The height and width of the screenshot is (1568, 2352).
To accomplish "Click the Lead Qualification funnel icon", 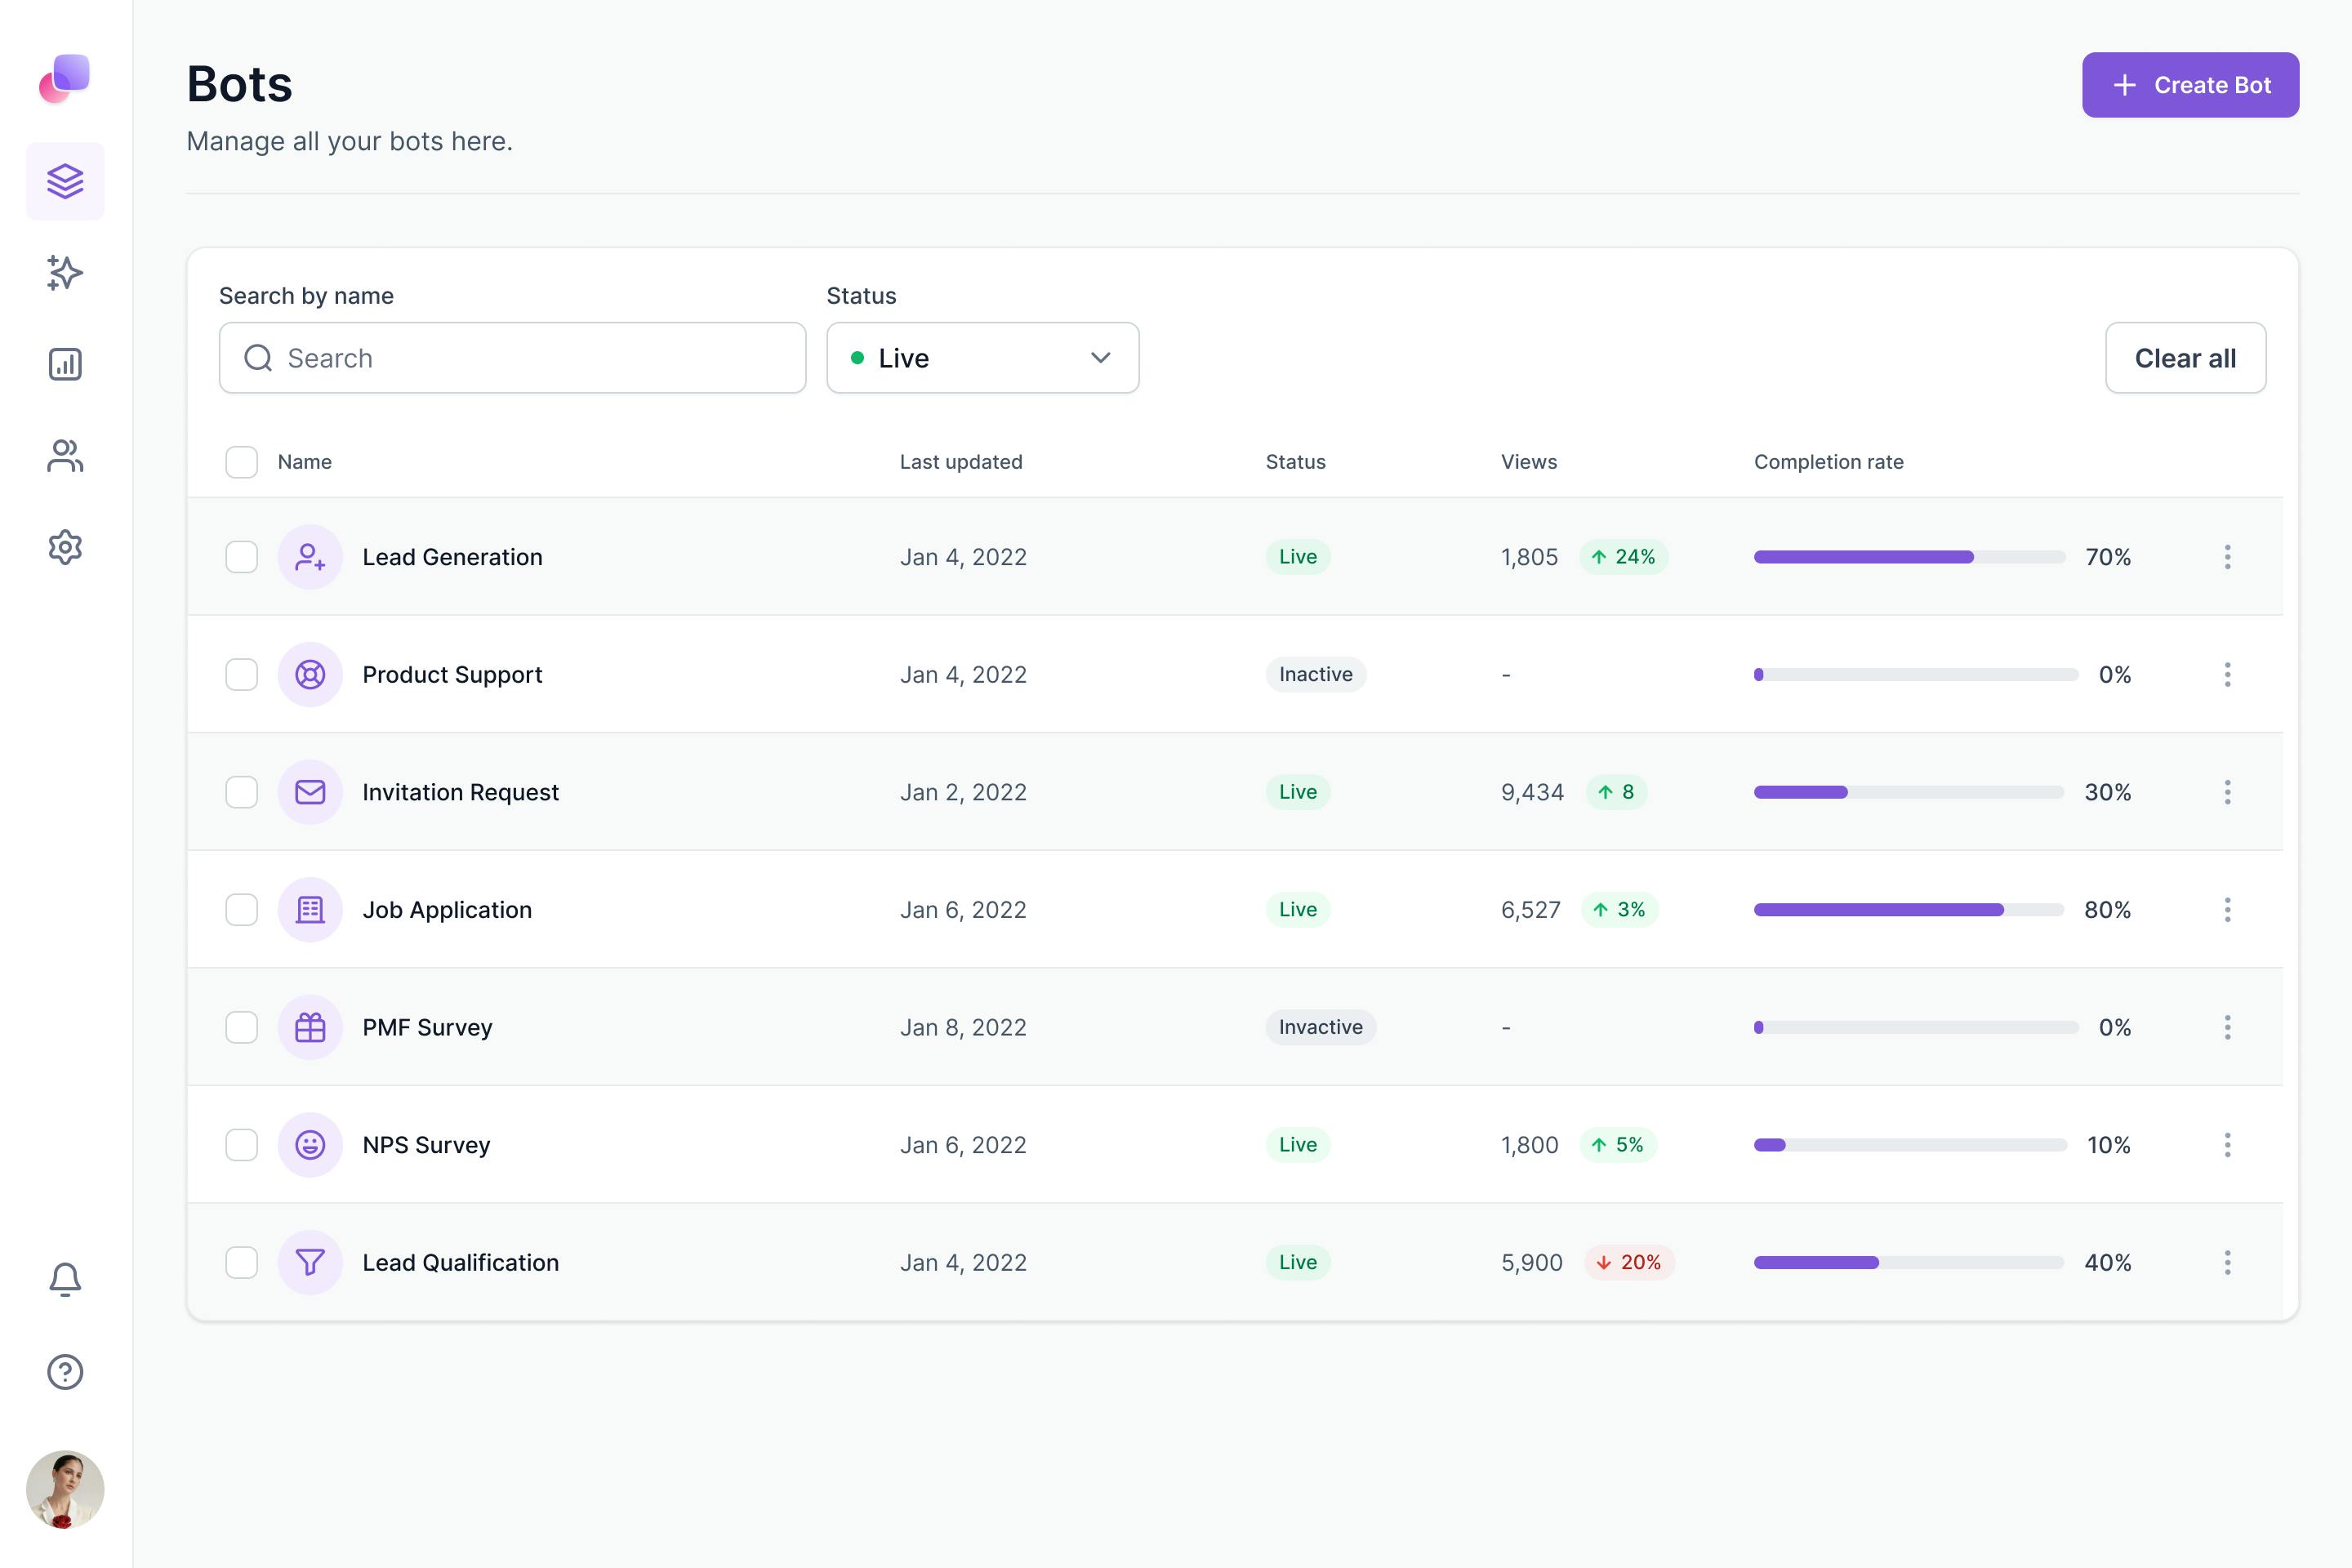I will (310, 1262).
